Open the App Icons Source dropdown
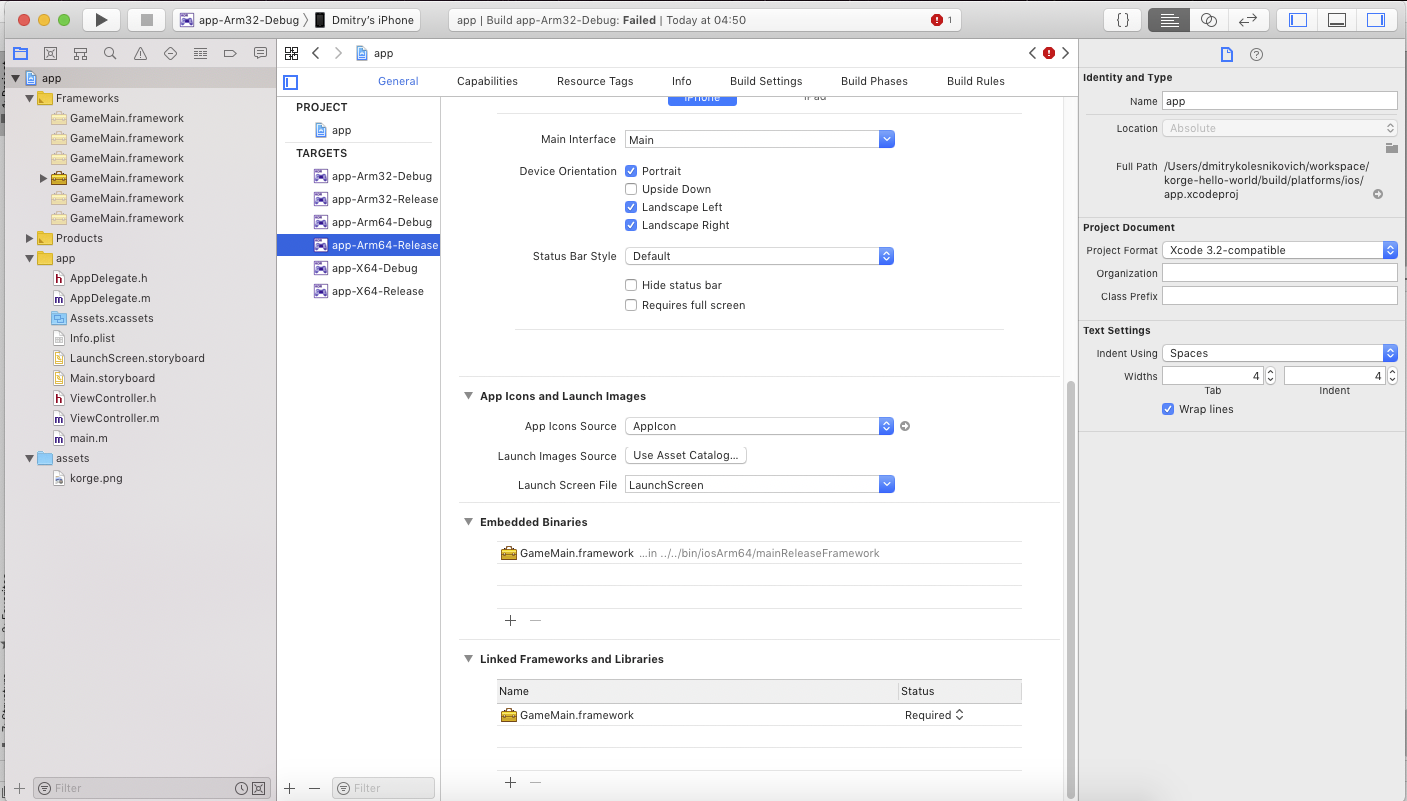 [759, 426]
